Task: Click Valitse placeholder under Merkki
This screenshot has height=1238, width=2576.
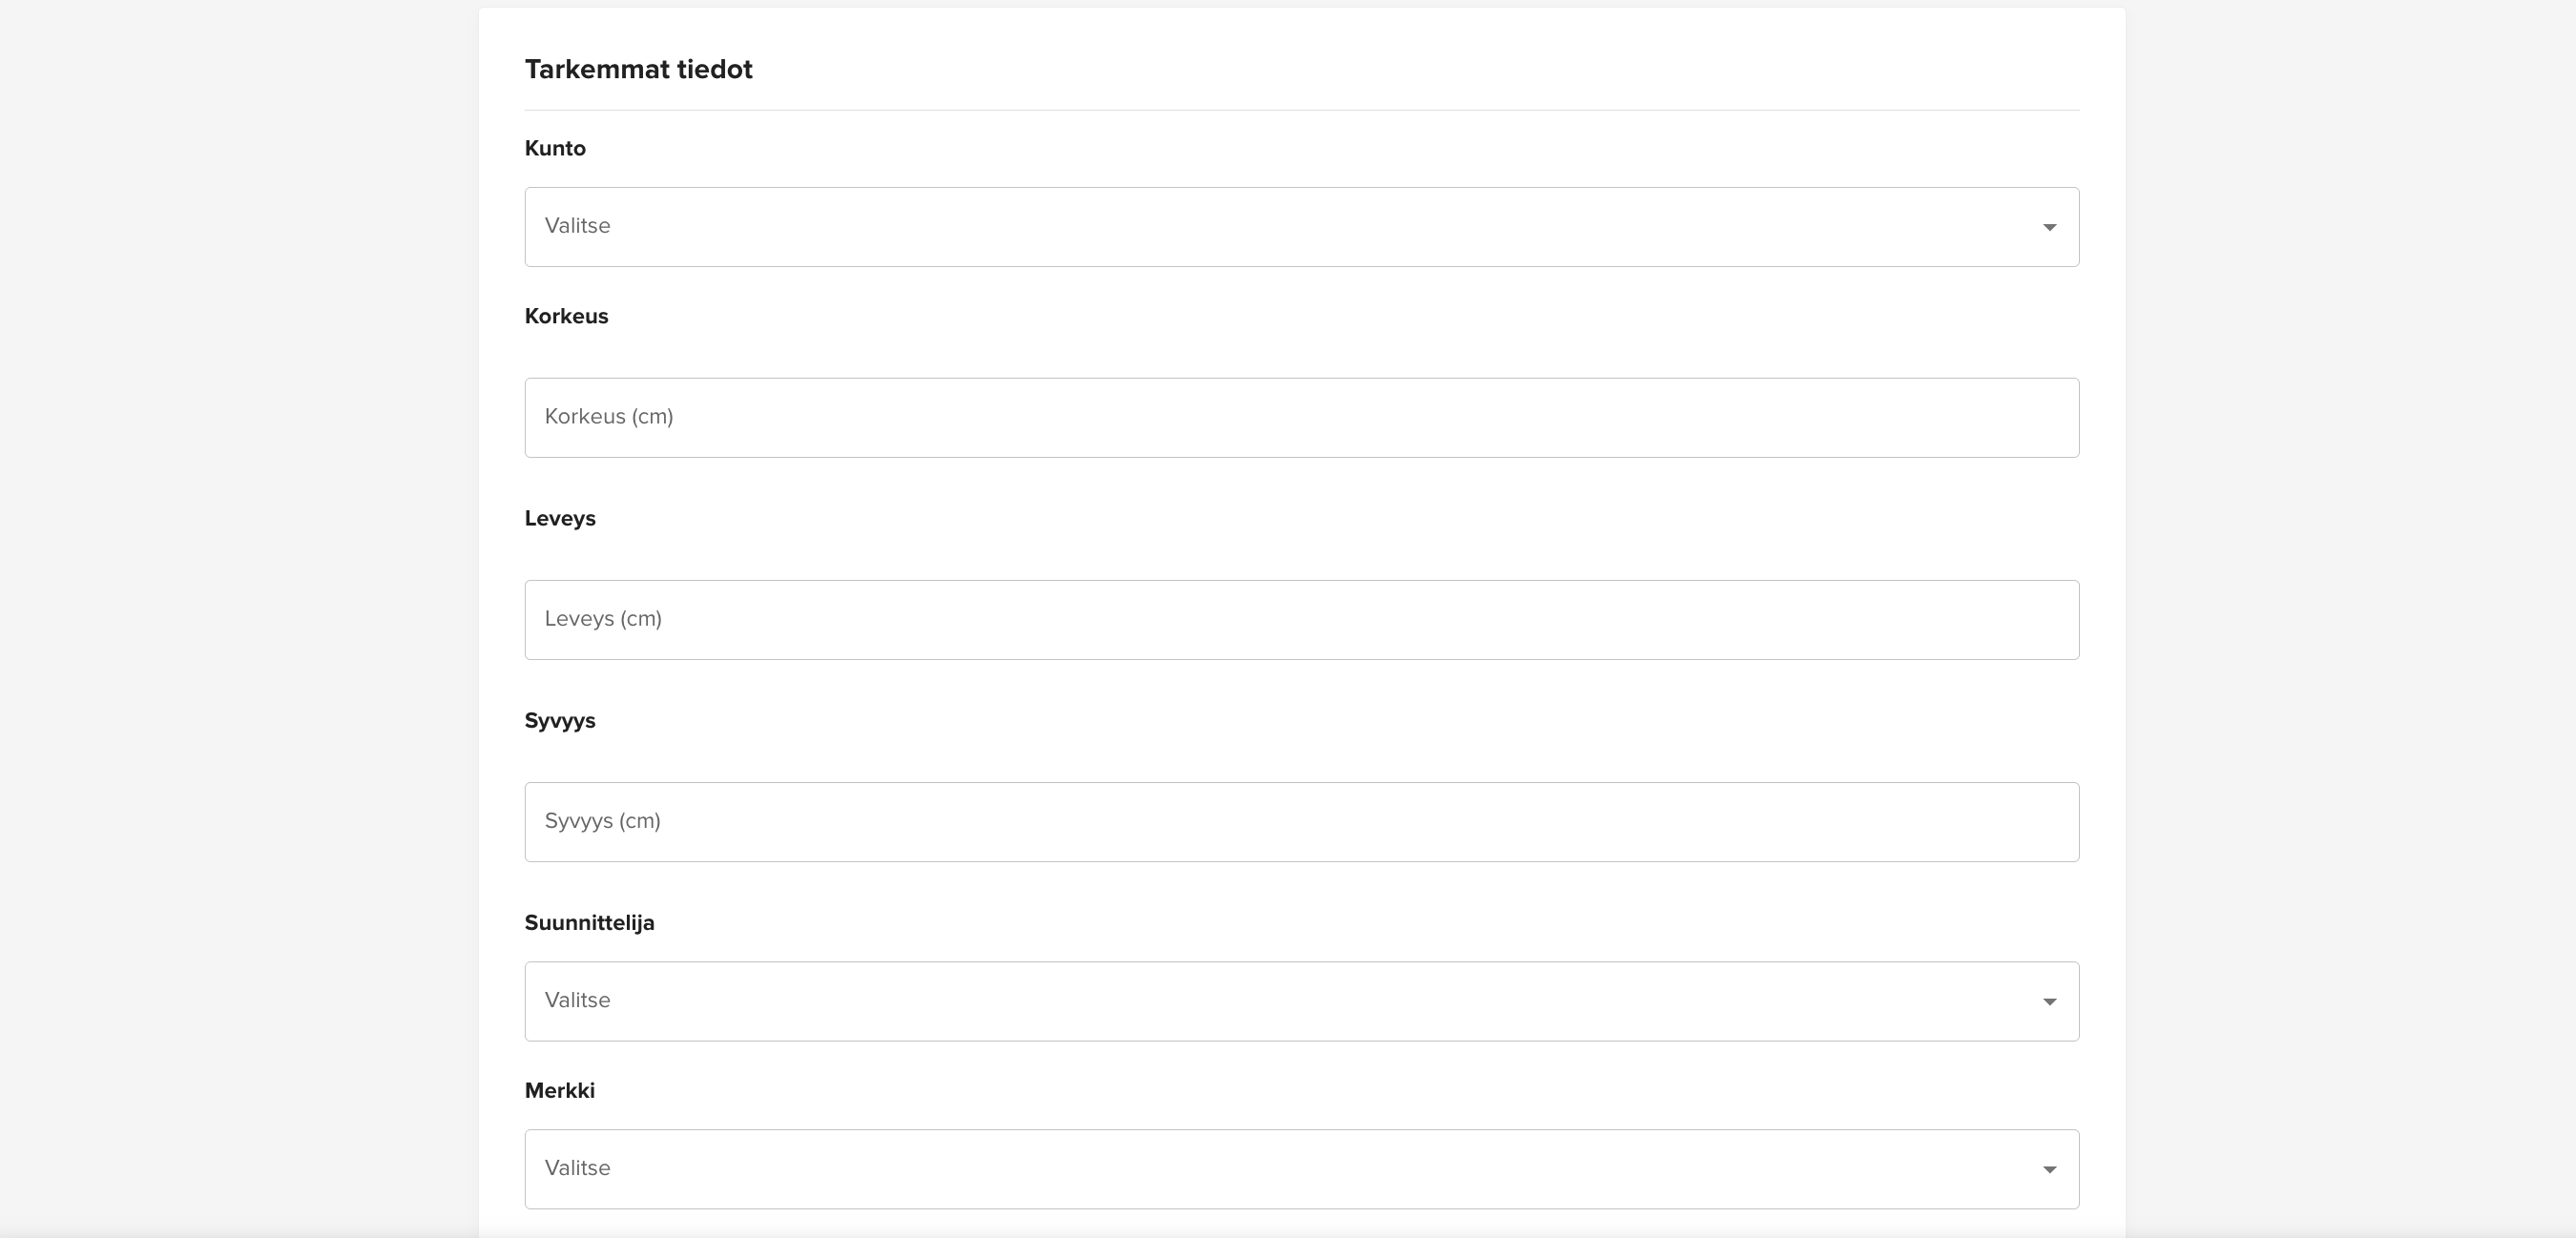Action: pos(577,1169)
